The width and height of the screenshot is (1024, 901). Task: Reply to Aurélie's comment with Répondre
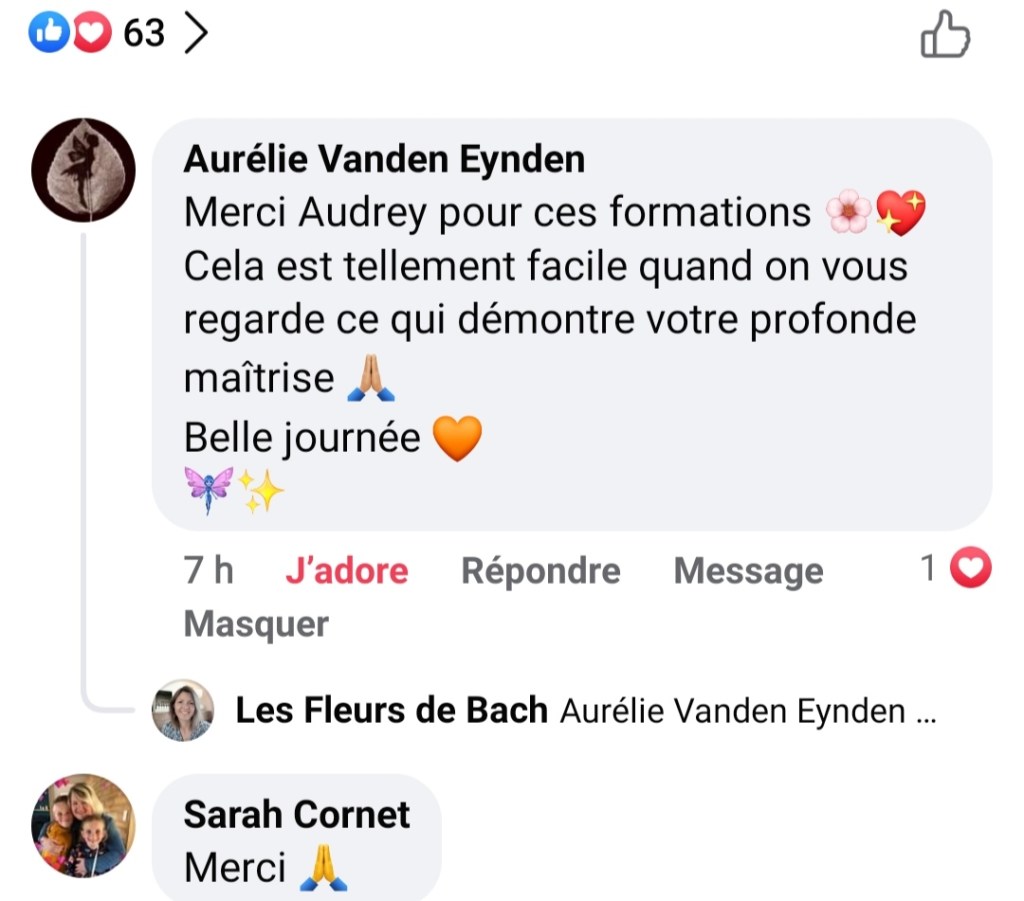coord(540,571)
